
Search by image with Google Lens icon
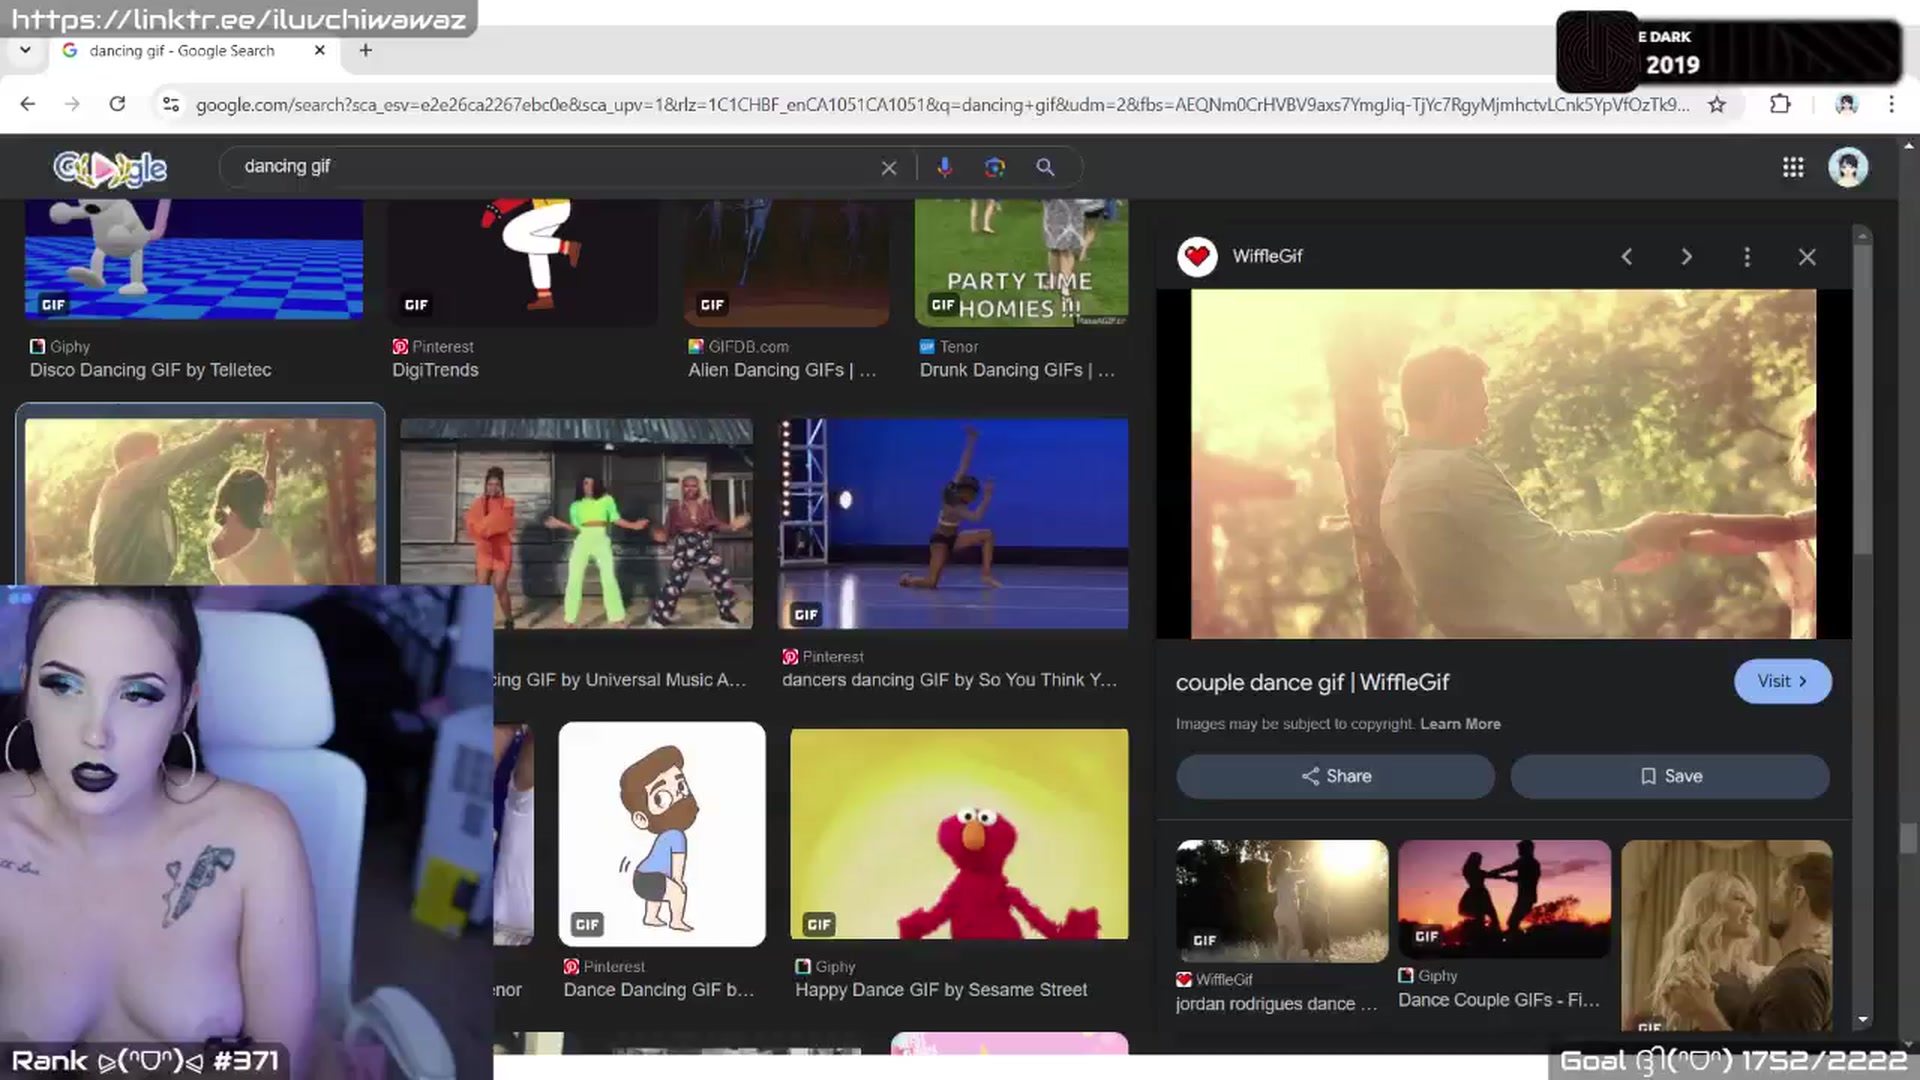[994, 167]
